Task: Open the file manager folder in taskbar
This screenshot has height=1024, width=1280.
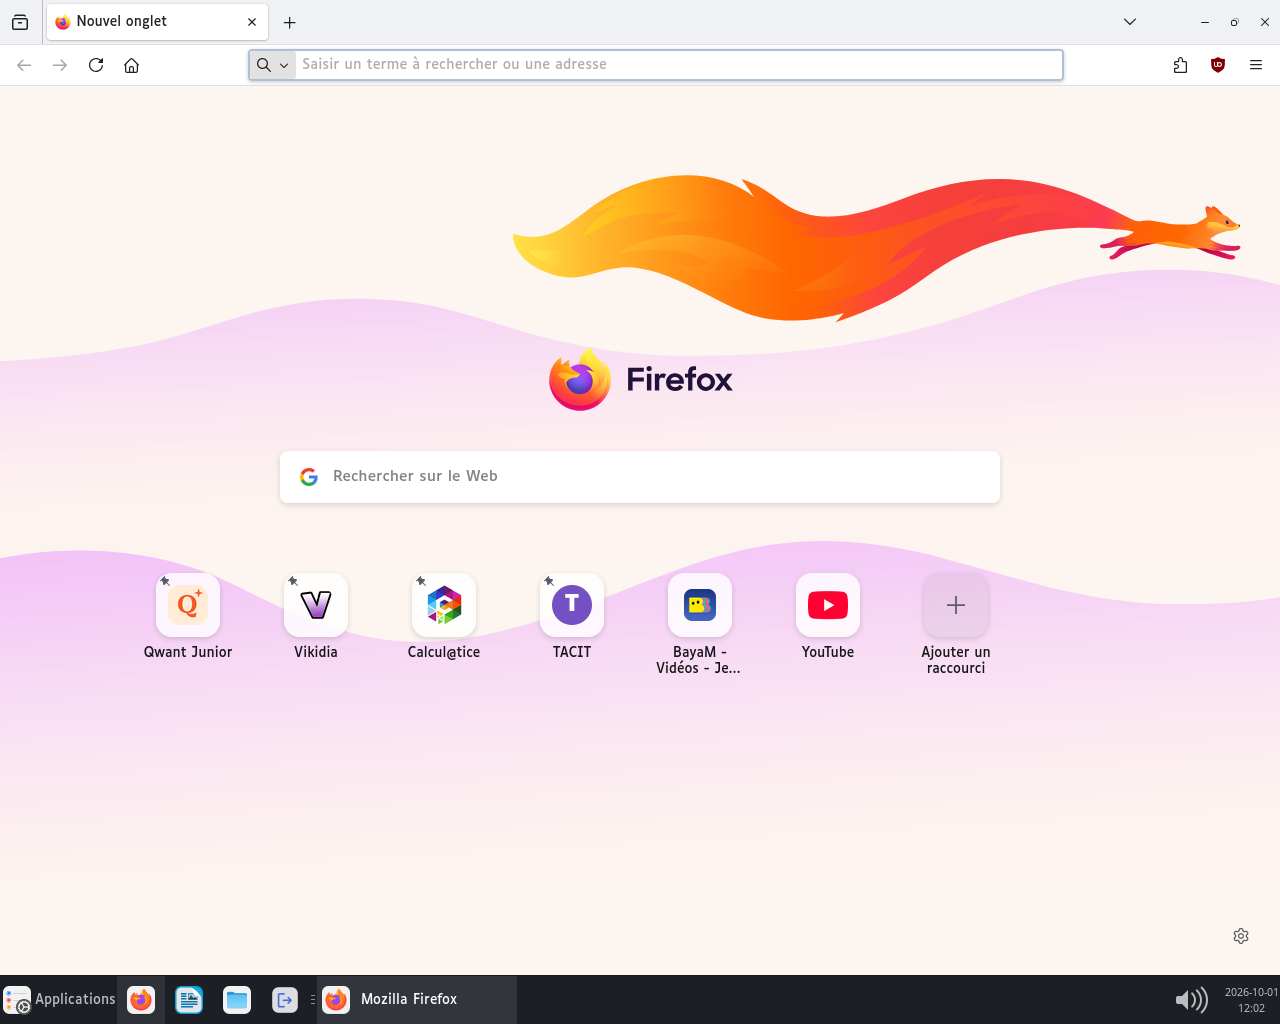Action: tap(237, 999)
